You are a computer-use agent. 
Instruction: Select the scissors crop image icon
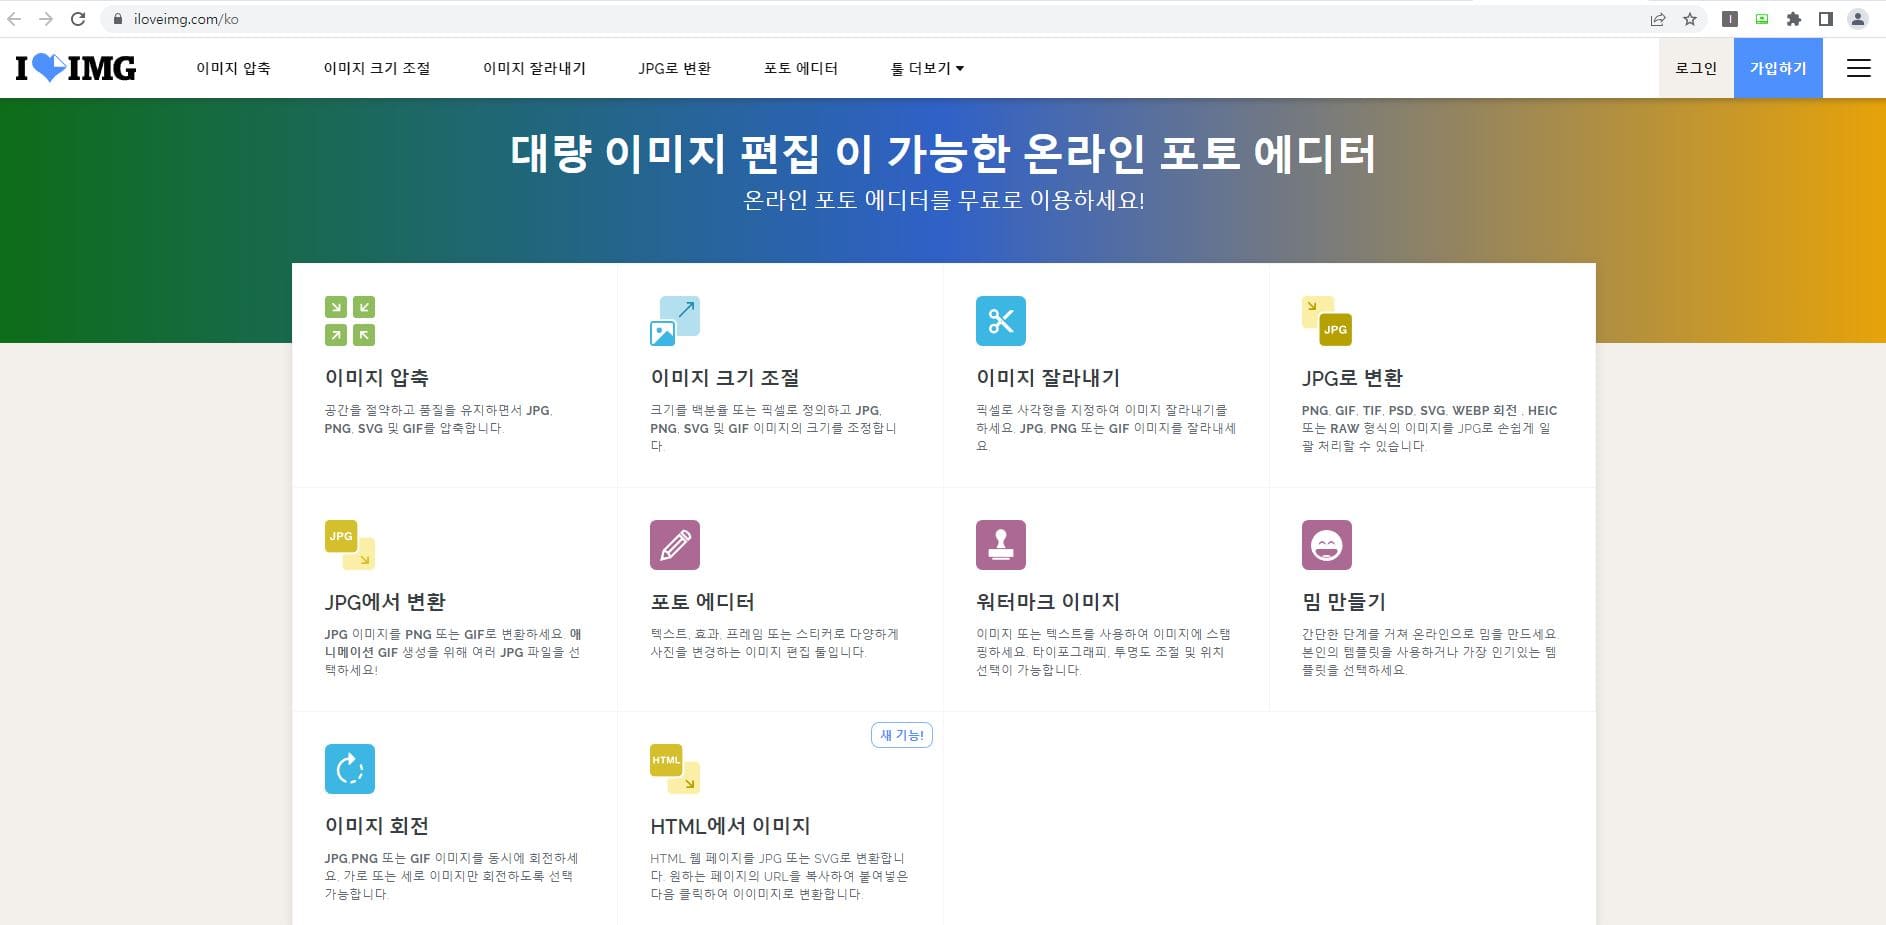(x=1001, y=321)
